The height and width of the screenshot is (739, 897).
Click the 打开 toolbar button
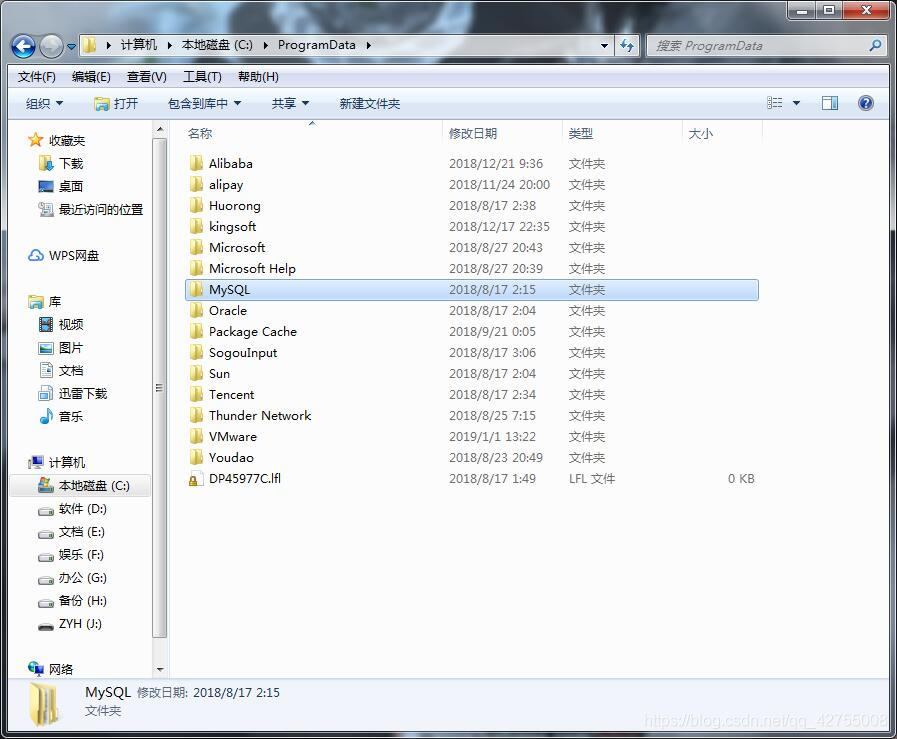pyautogui.click(x=116, y=104)
